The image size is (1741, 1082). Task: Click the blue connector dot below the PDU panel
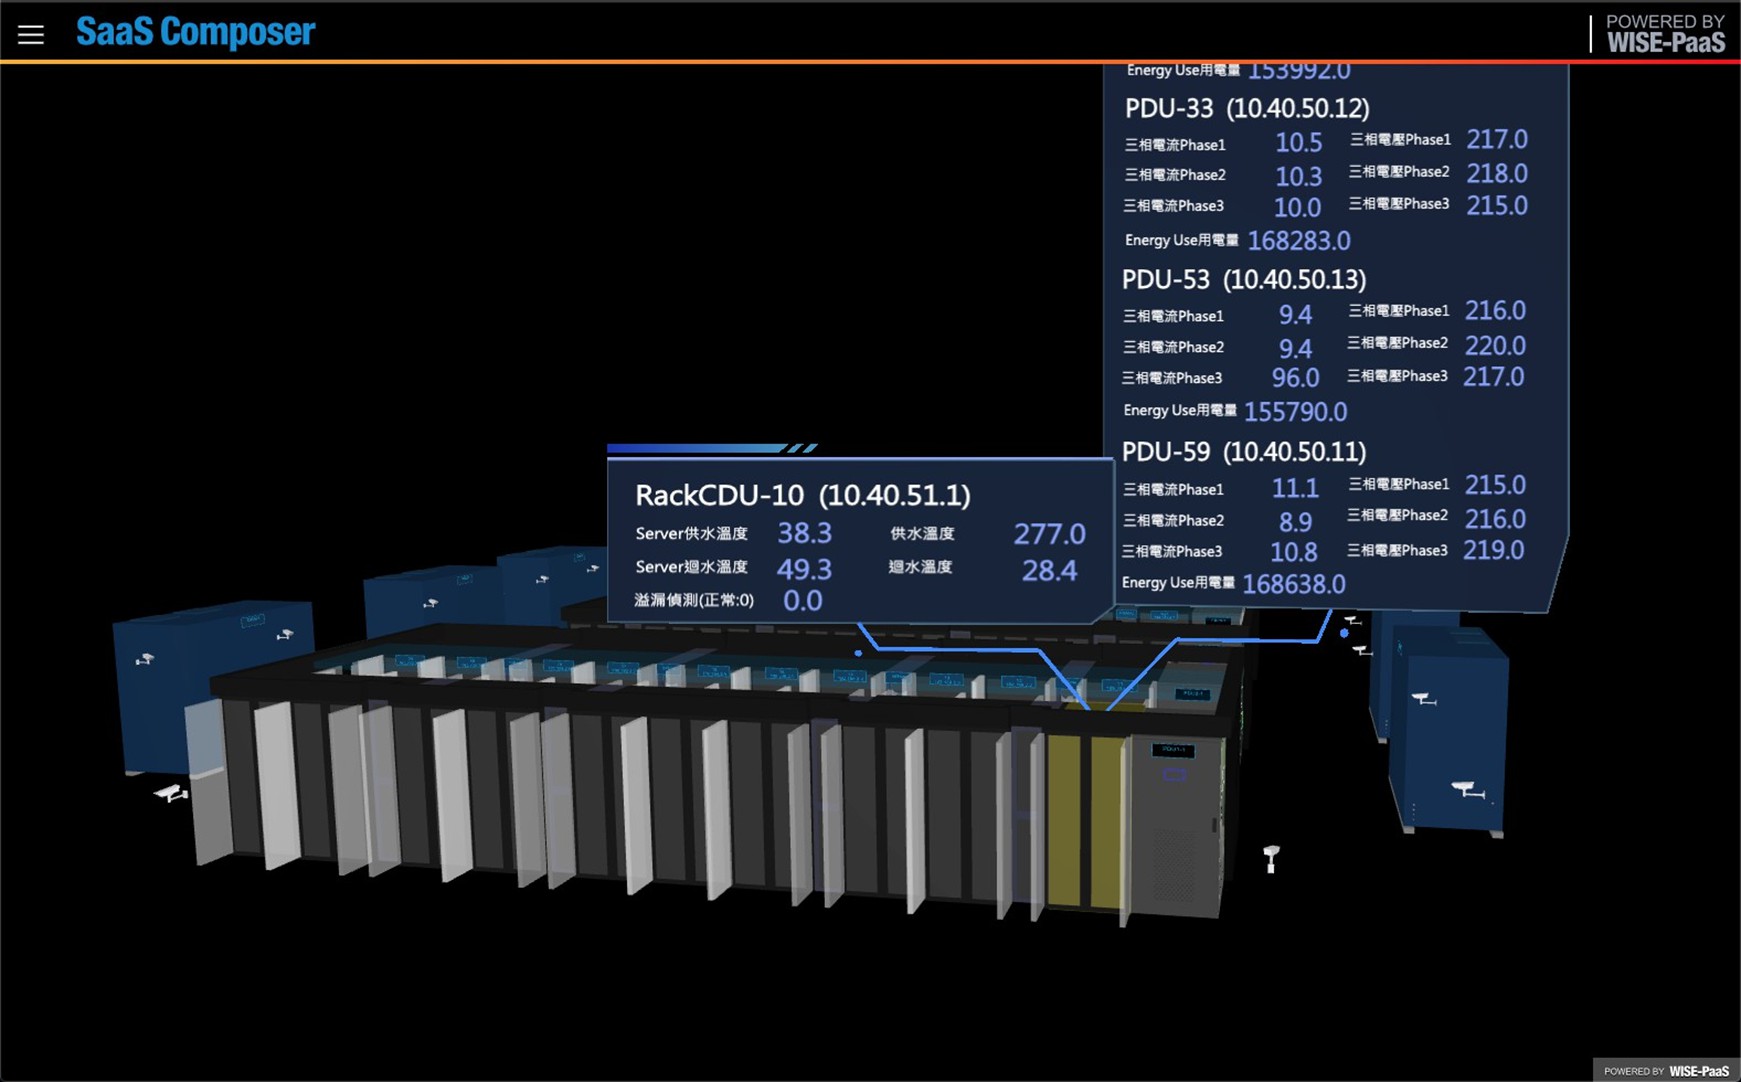1344,633
